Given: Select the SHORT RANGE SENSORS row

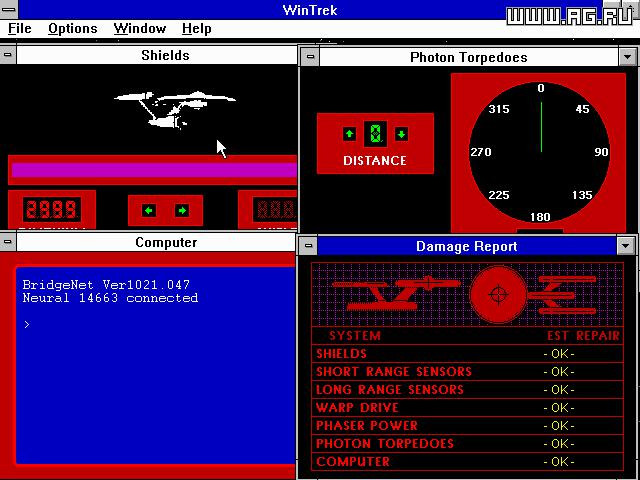Looking at the screenshot, I should tap(468, 371).
